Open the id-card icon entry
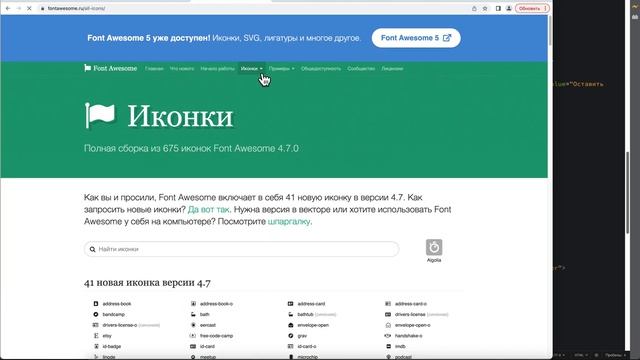640x360 pixels. [203, 346]
